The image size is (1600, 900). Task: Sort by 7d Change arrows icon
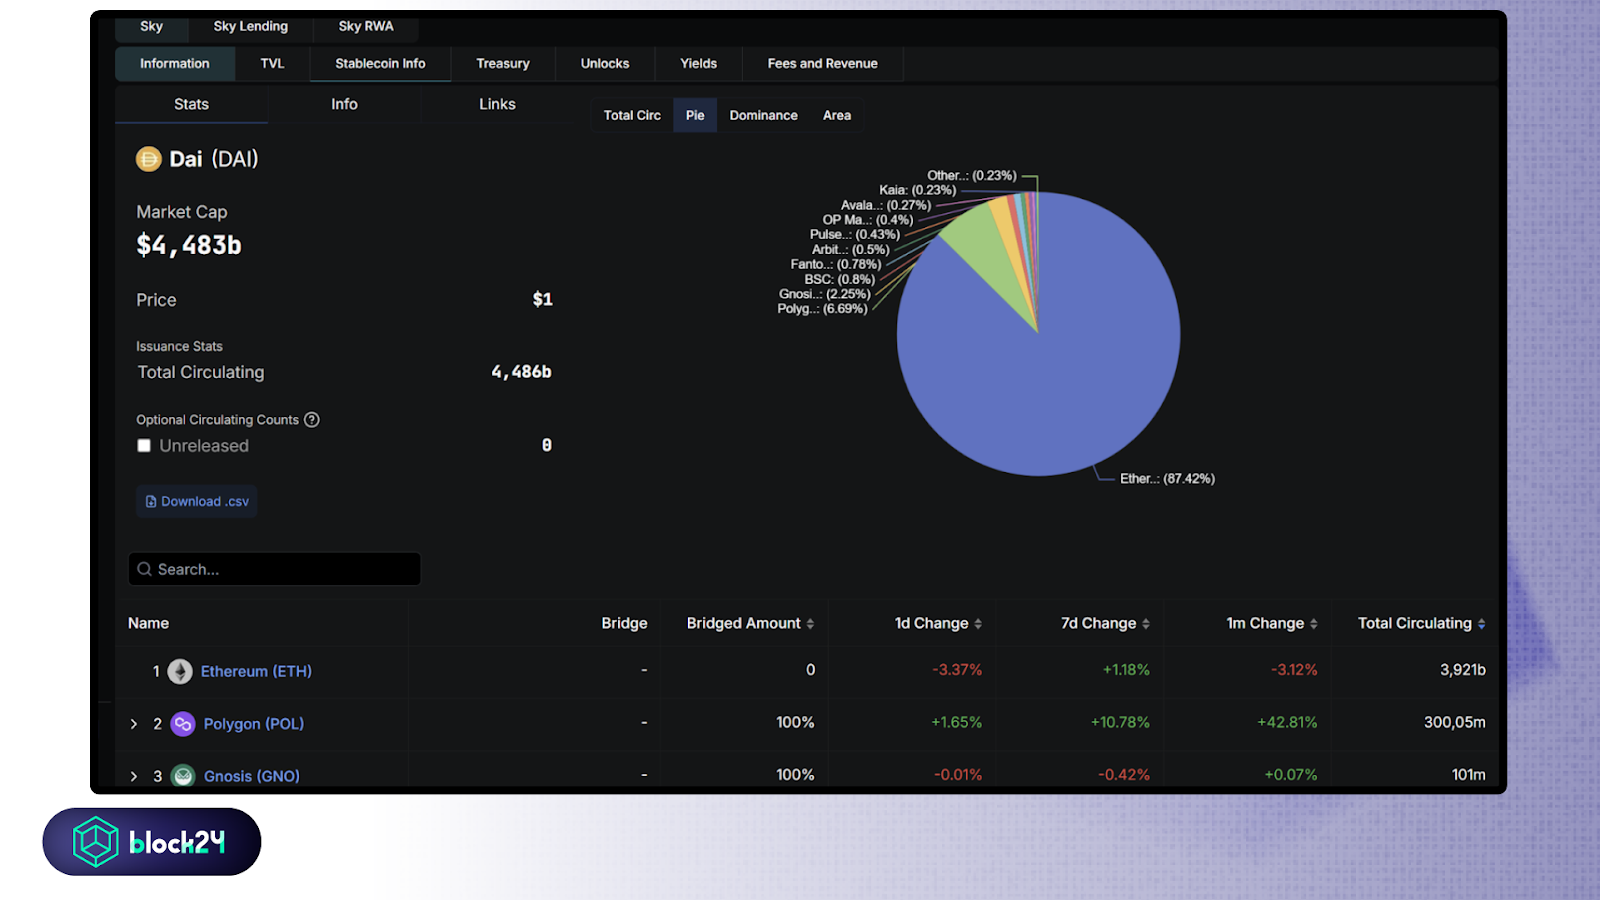1146,624
